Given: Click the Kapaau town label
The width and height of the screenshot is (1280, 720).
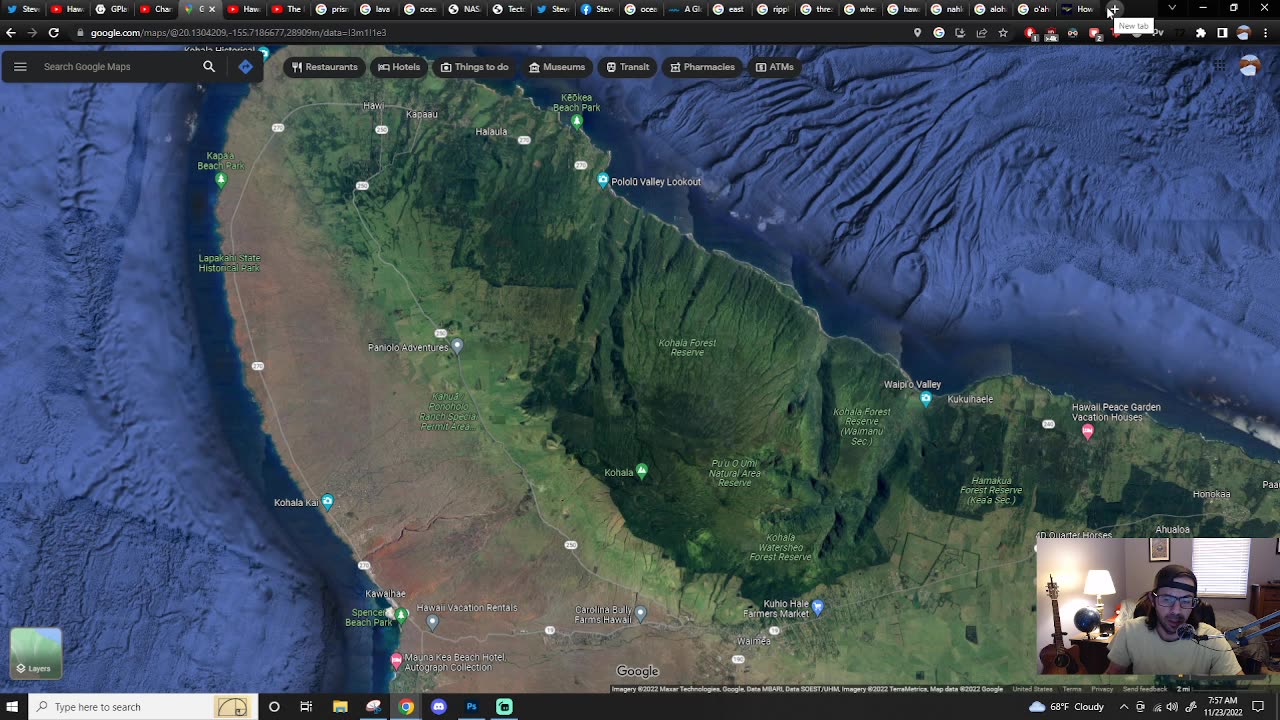Looking at the screenshot, I should (422, 114).
